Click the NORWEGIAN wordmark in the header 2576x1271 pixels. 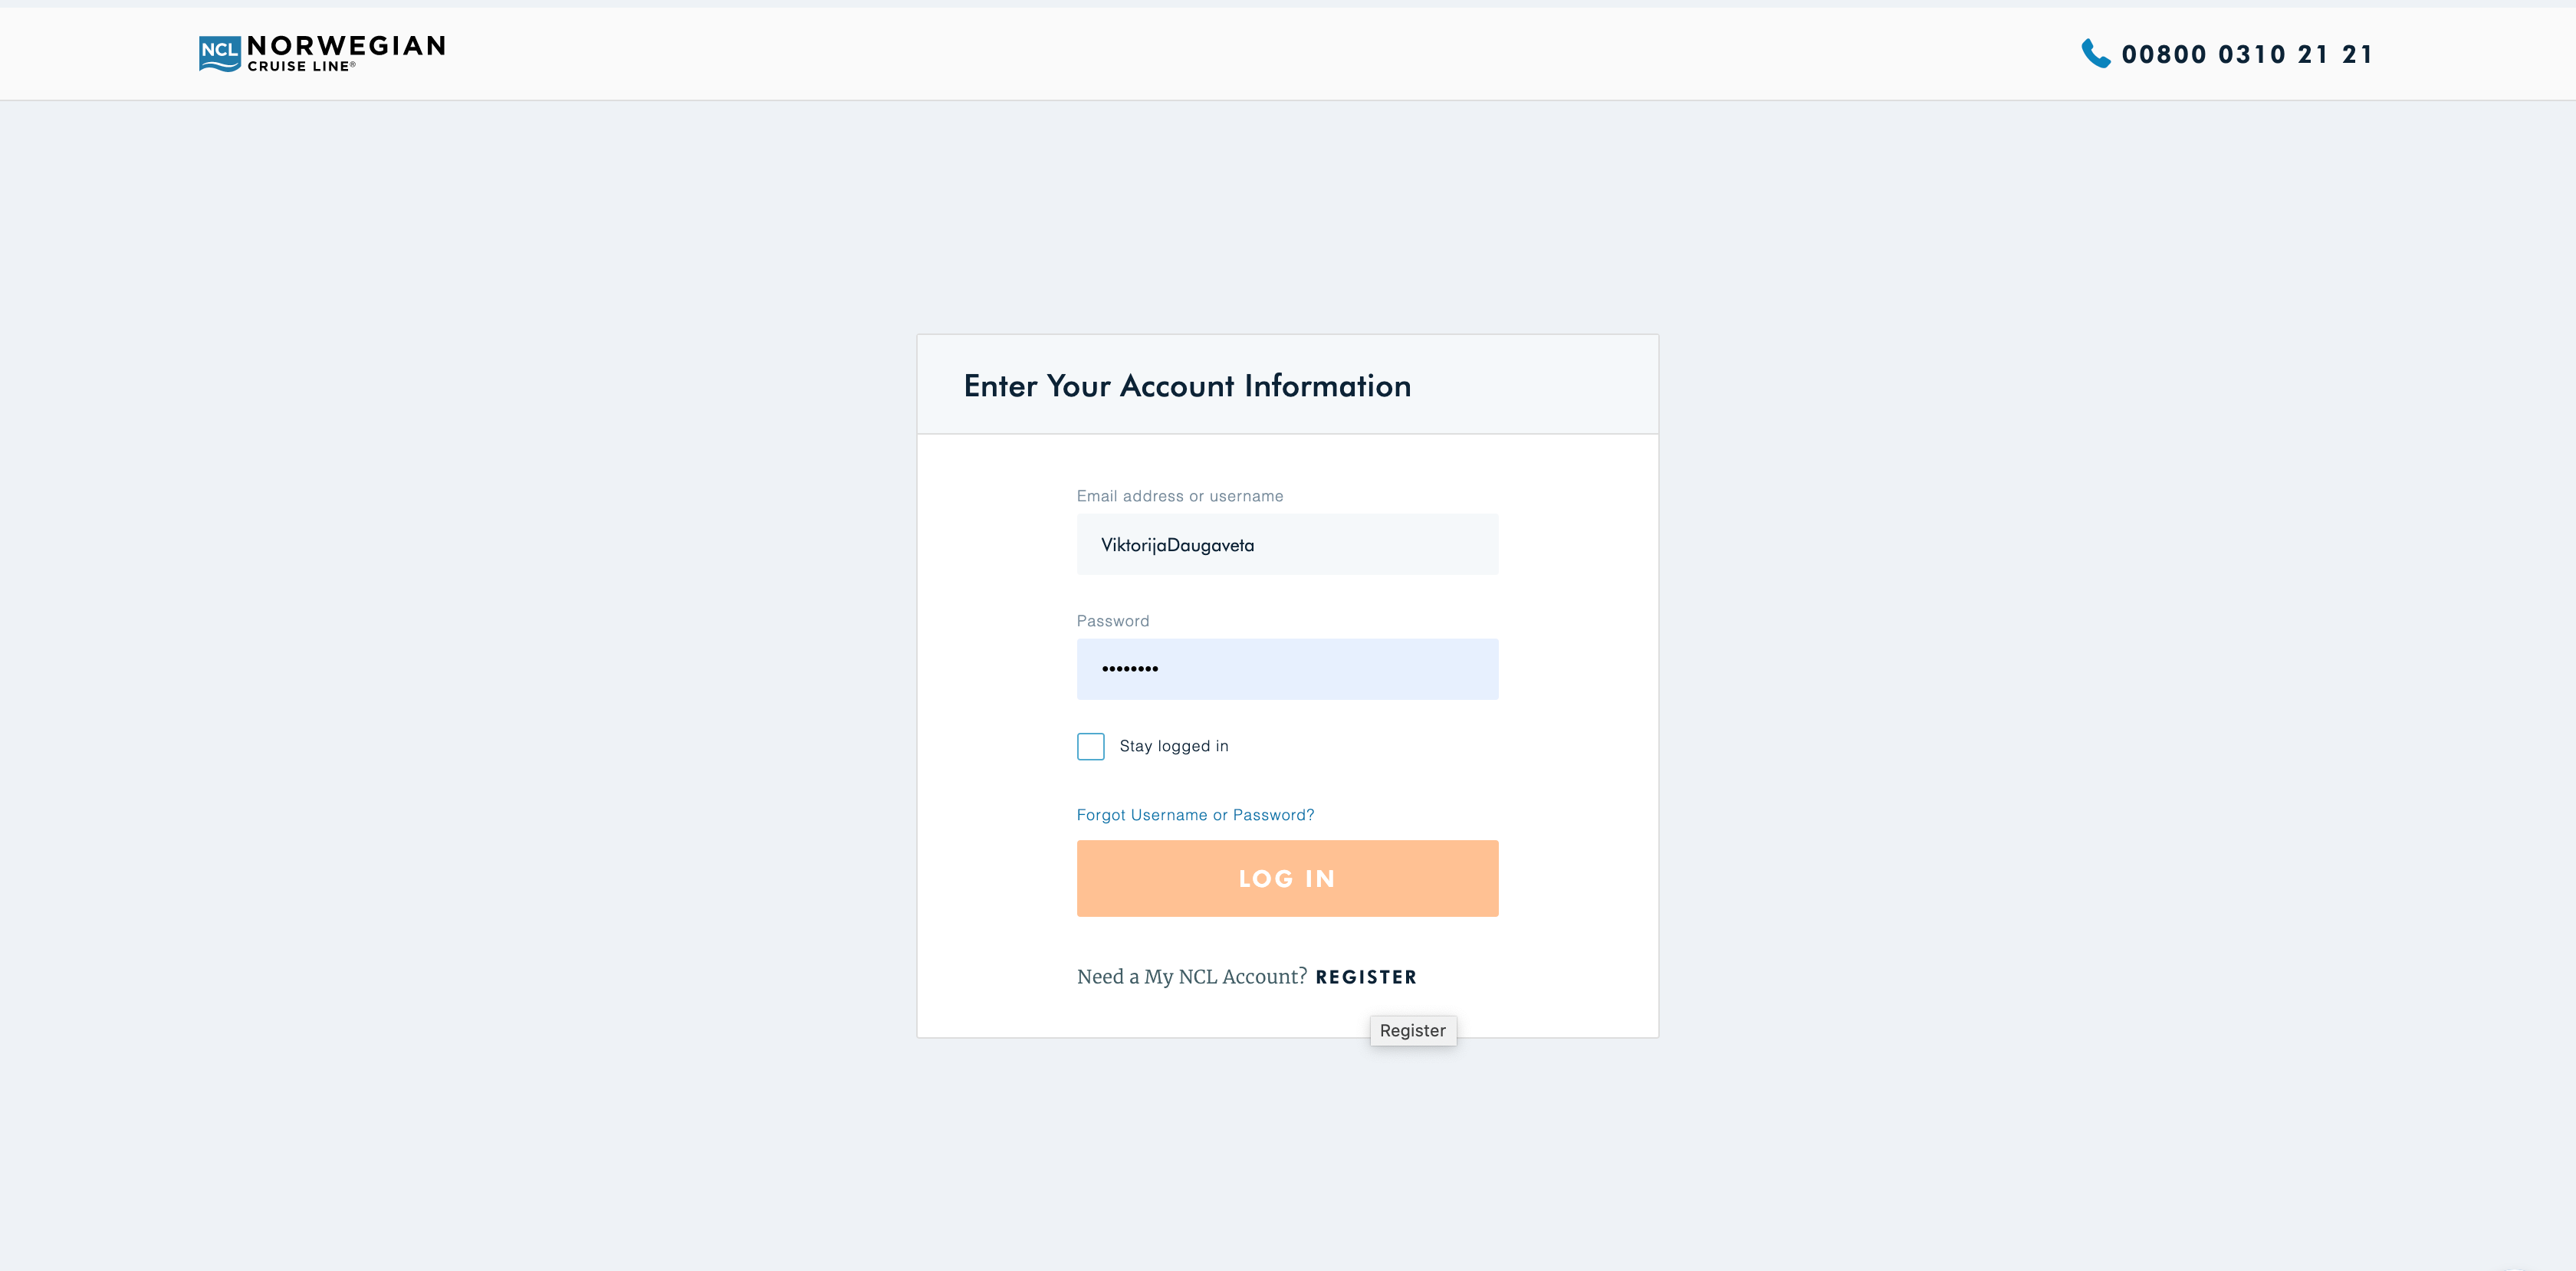pos(346,46)
